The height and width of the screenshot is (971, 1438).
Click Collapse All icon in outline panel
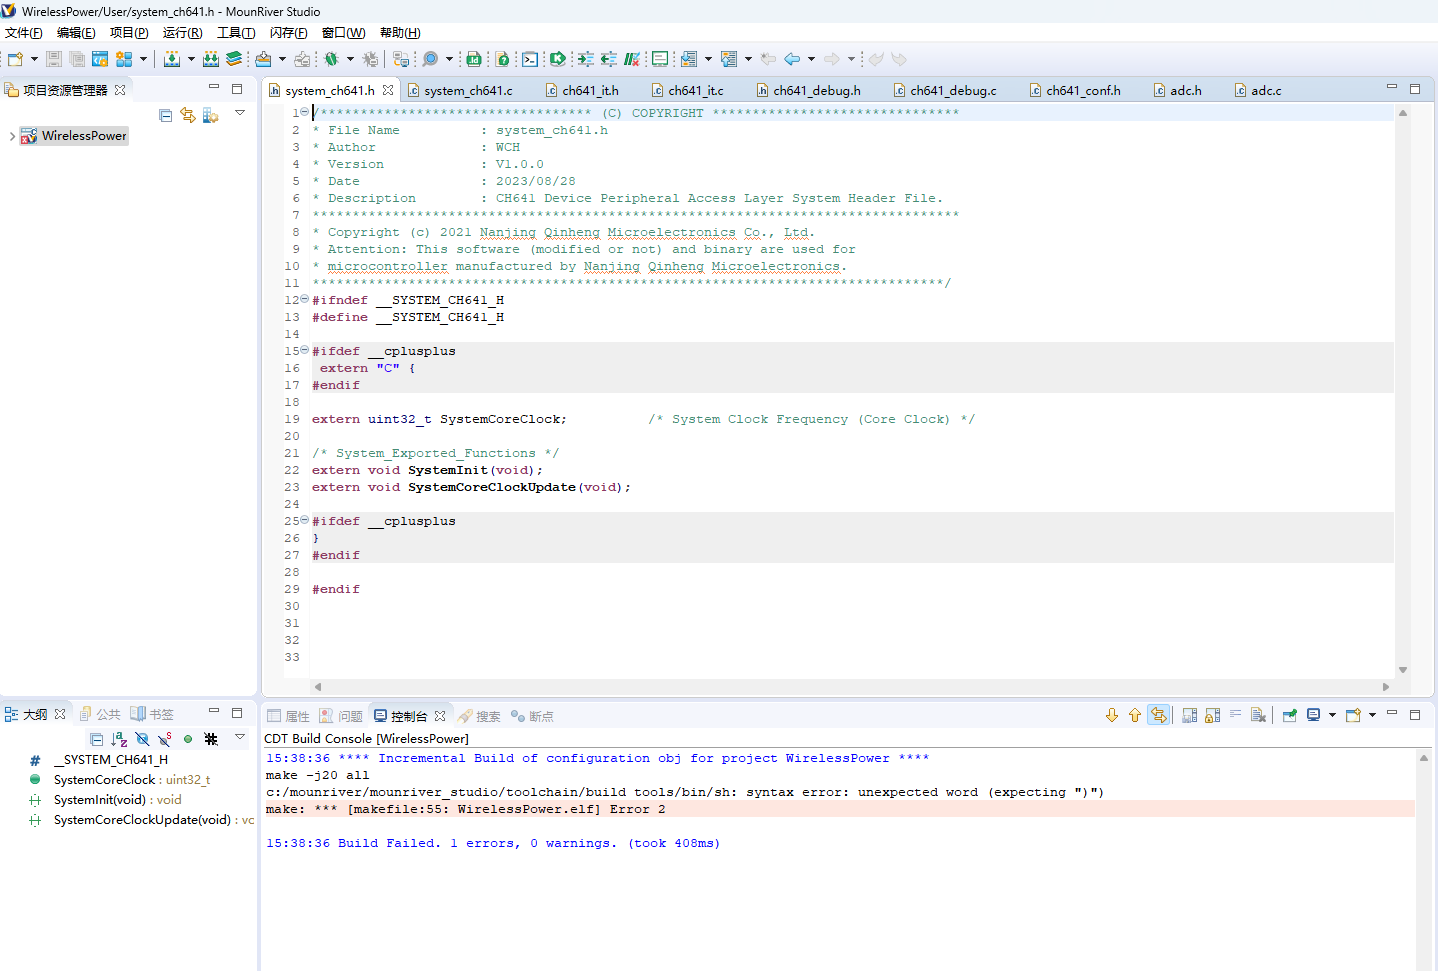97,739
